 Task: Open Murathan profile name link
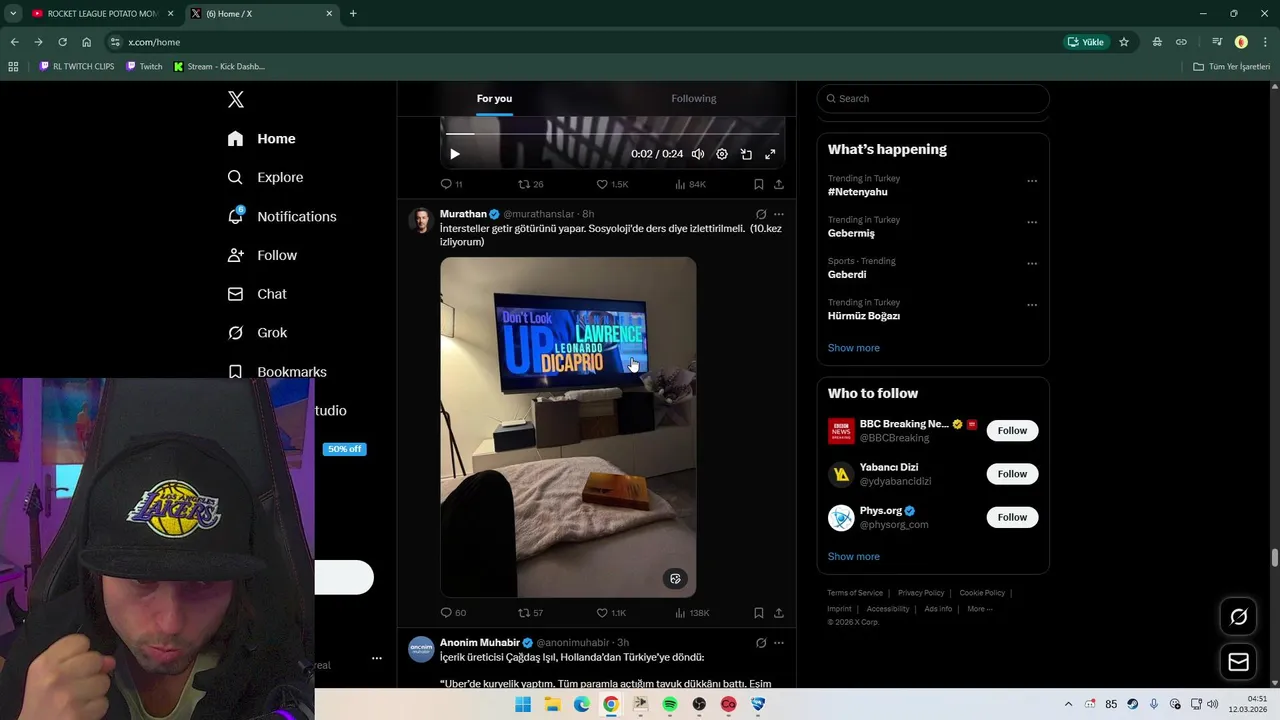click(x=463, y=214)
